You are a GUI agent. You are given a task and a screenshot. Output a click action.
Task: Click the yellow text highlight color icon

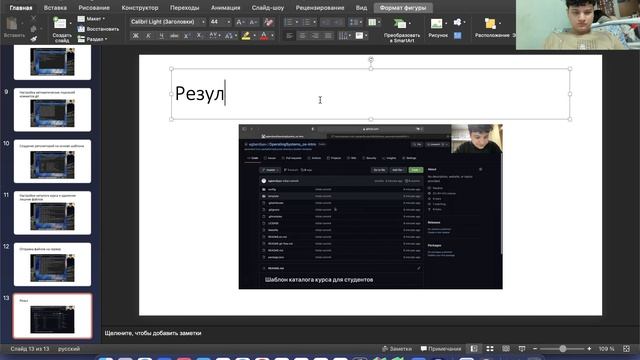(x=246, y=36)
